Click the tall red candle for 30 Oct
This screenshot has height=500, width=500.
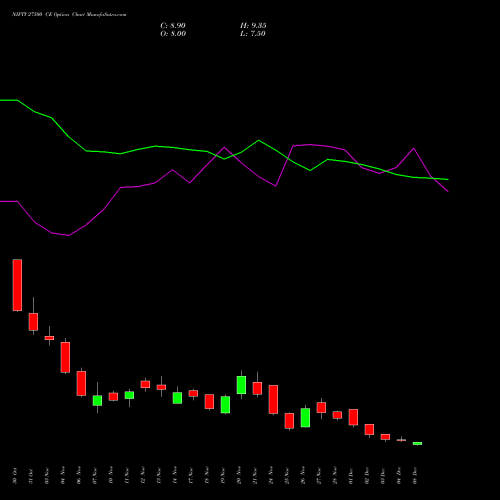coord(17,285)
